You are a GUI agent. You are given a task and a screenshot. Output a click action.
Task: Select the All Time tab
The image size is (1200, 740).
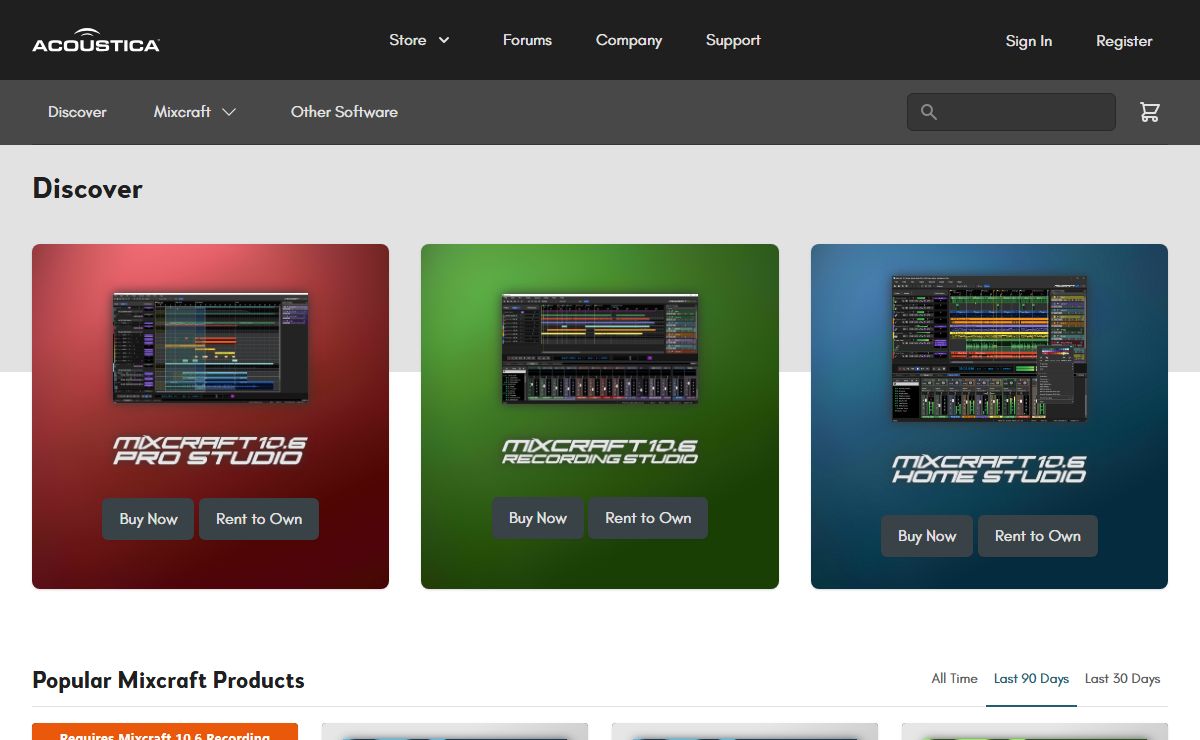[x=954, y=678]
